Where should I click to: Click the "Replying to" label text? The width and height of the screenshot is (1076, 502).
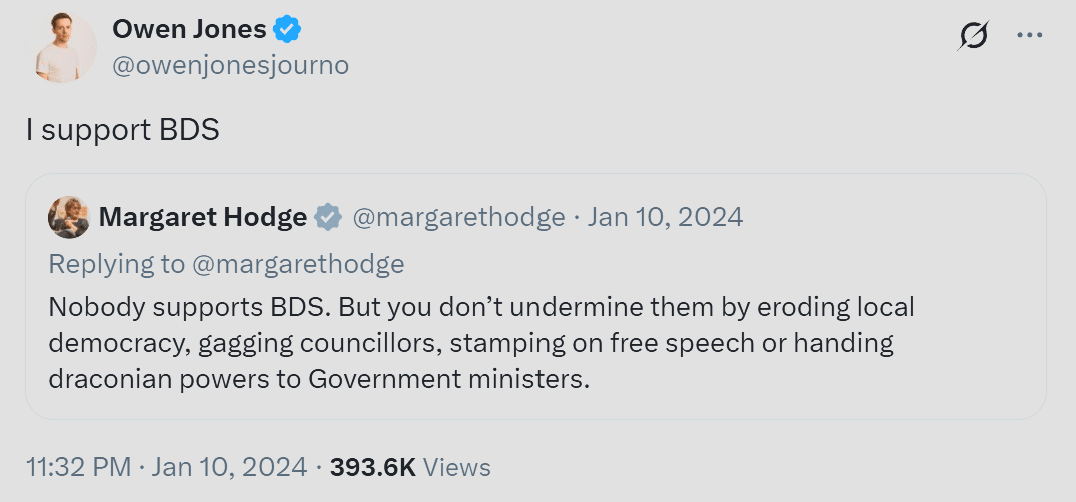coord(117,264)
